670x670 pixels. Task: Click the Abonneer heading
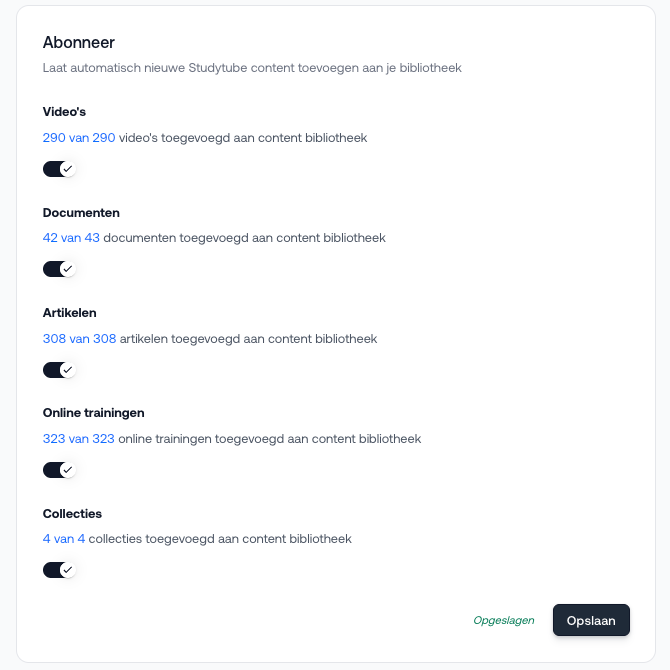tap(79, 43)
